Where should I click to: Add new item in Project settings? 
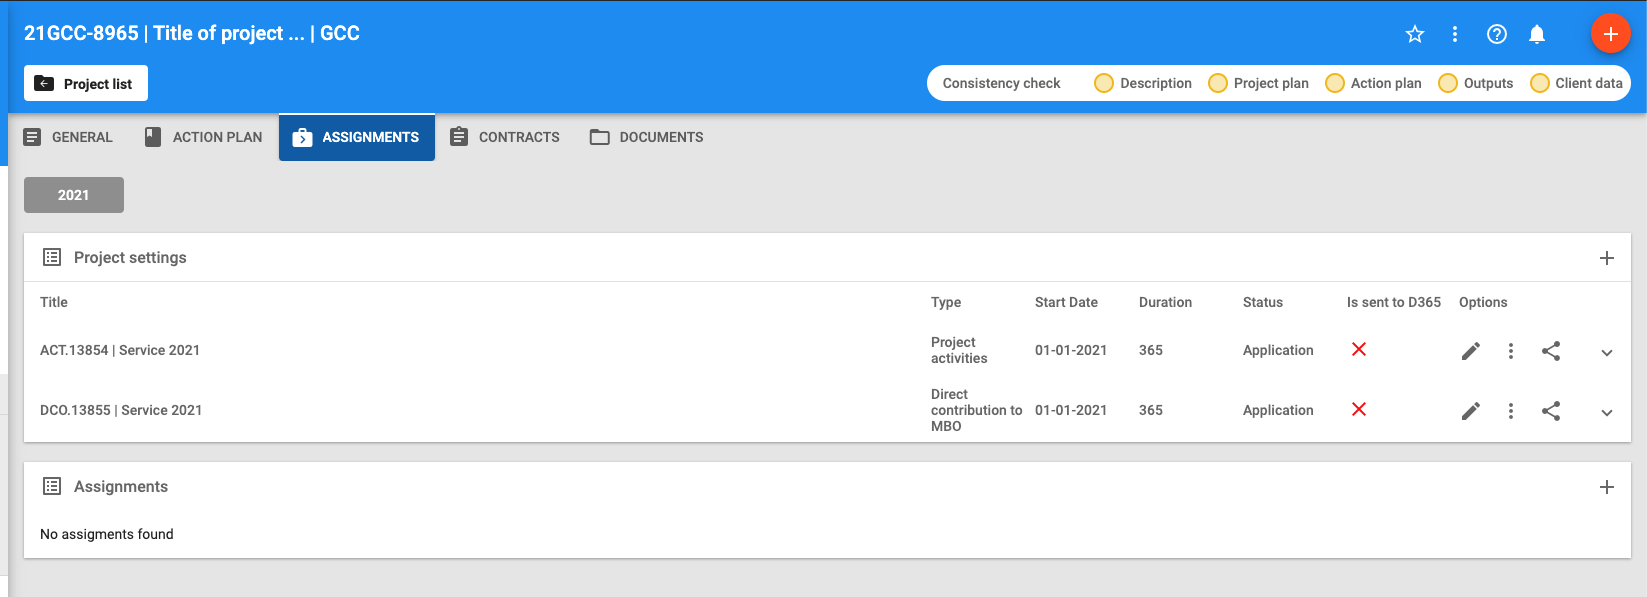(1606, 258)
